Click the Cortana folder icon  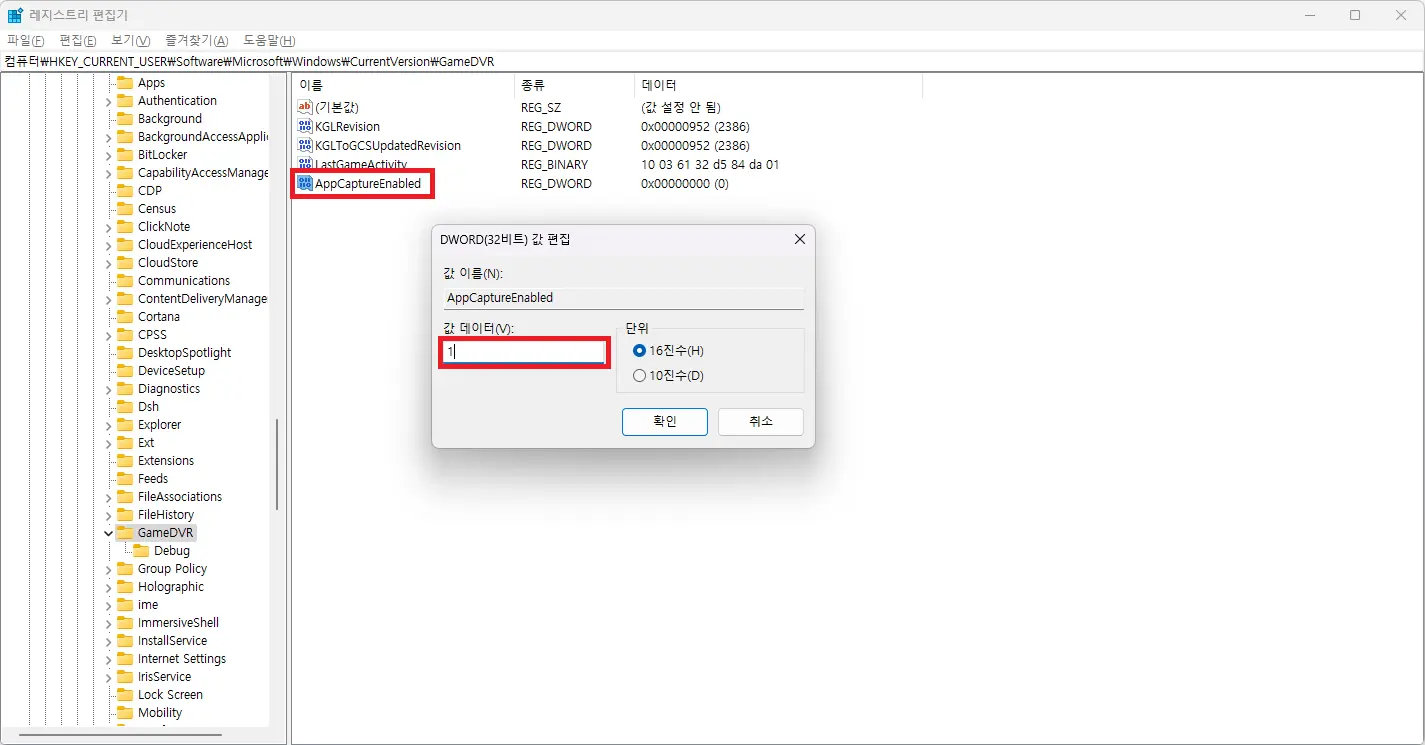[125, 317]
